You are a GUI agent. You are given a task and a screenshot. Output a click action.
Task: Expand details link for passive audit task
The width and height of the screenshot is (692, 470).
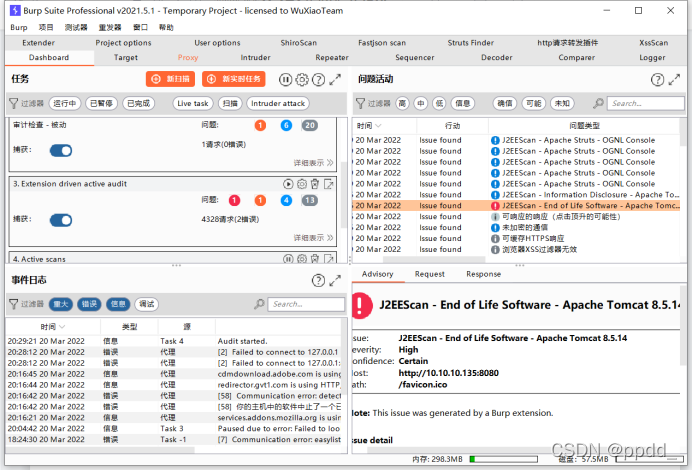(x=313, y=163)
